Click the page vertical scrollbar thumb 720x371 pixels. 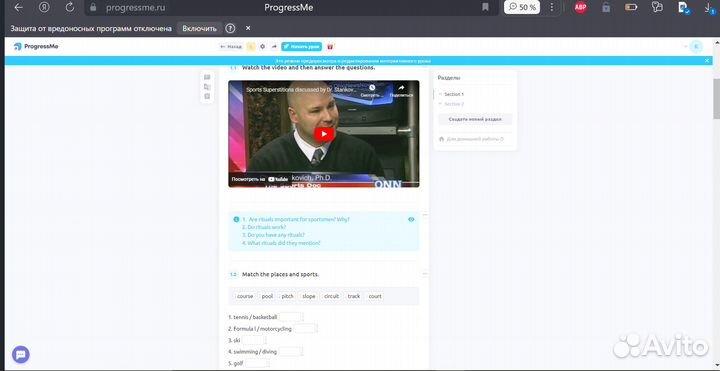coord(716,98)
